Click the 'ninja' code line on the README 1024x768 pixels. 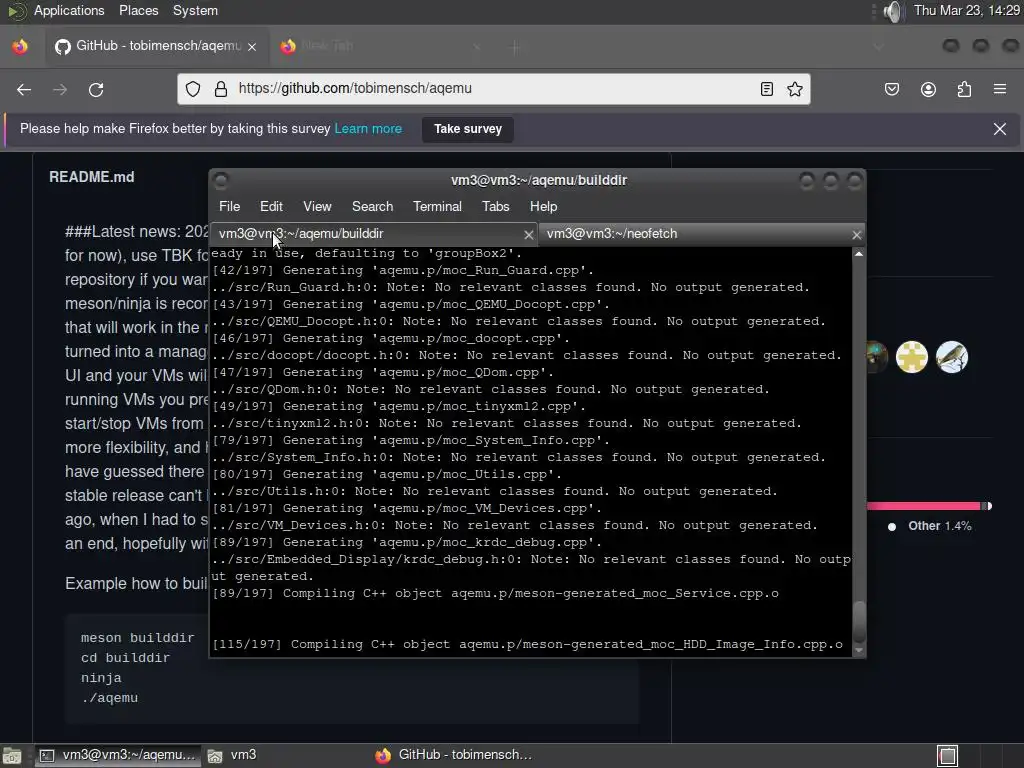point(101,678)
